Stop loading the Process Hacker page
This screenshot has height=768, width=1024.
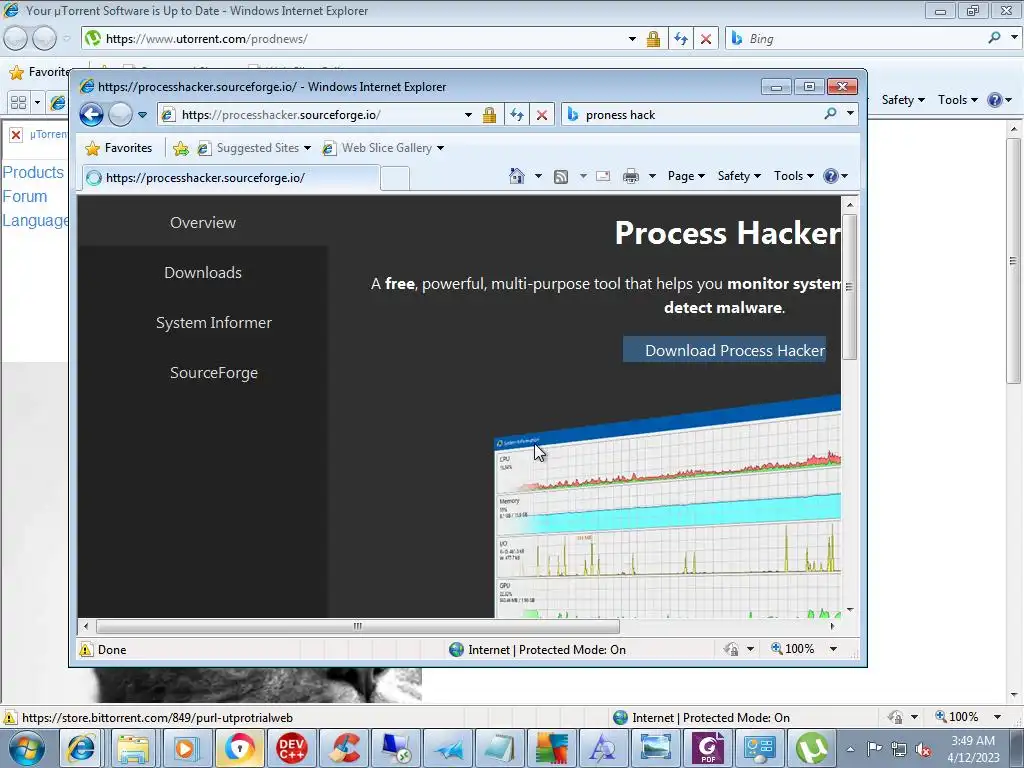coord(541,115)
